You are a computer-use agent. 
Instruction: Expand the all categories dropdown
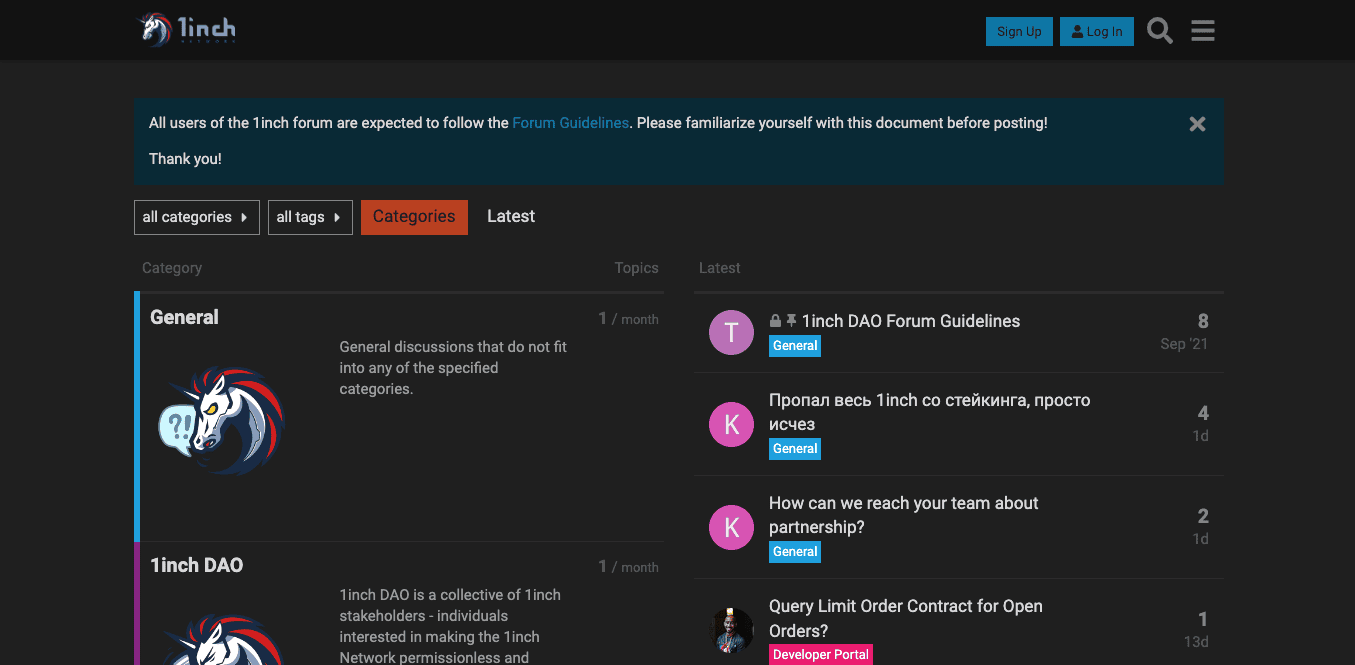[x=197, y=217]
